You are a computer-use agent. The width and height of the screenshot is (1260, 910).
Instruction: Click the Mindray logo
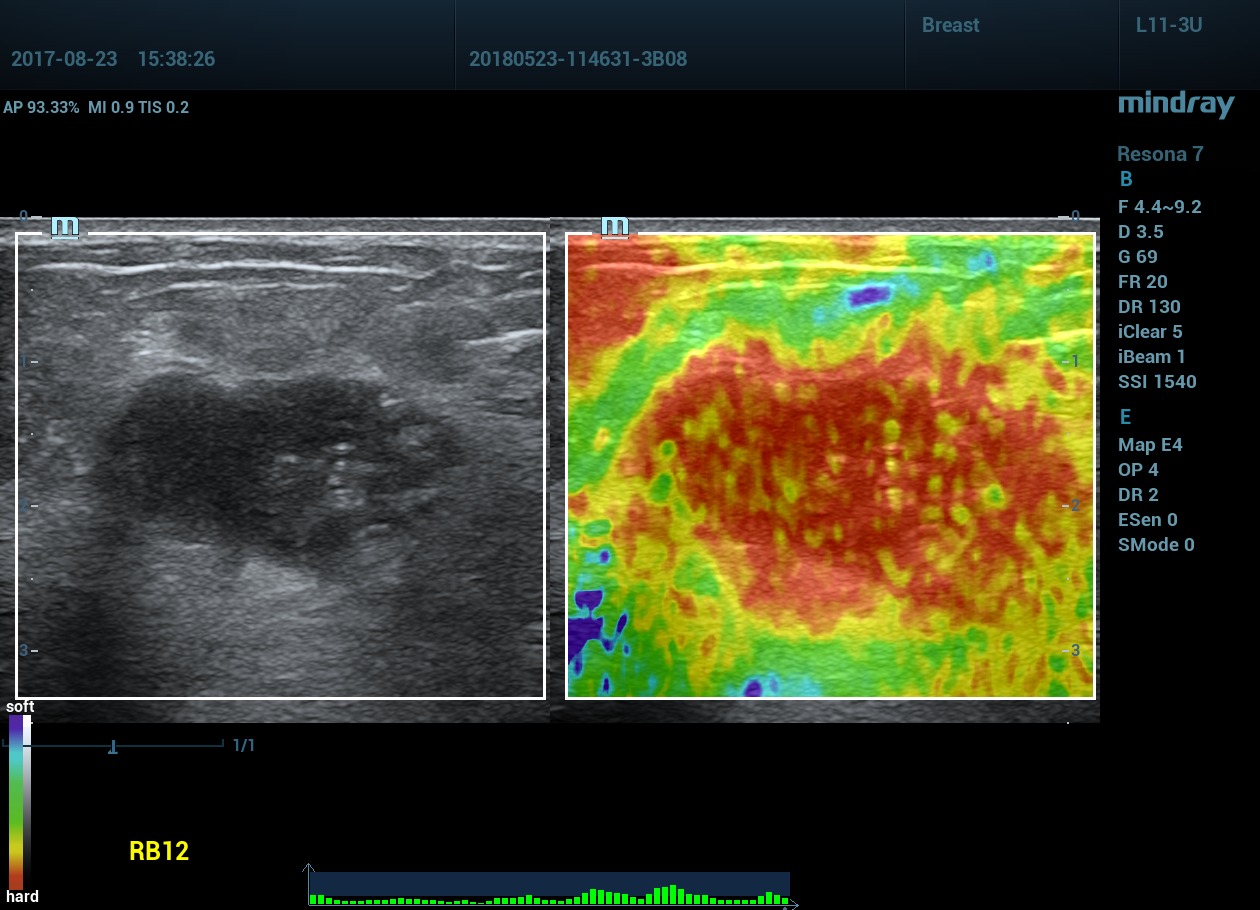pyautogui.click(x=1176, y=103)
